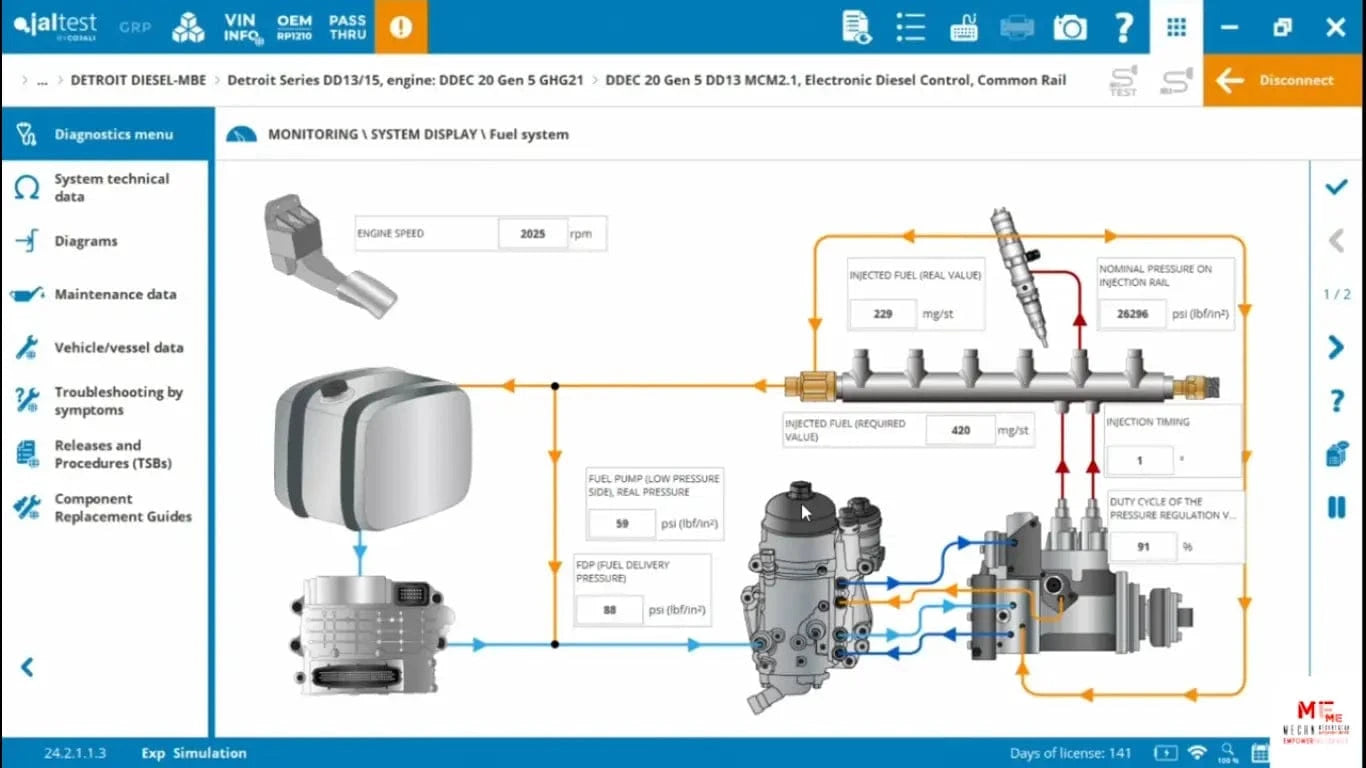This screenshot has width=1366, height=768.
Task: Click the battery status icon
Action: pos(1165,752)
